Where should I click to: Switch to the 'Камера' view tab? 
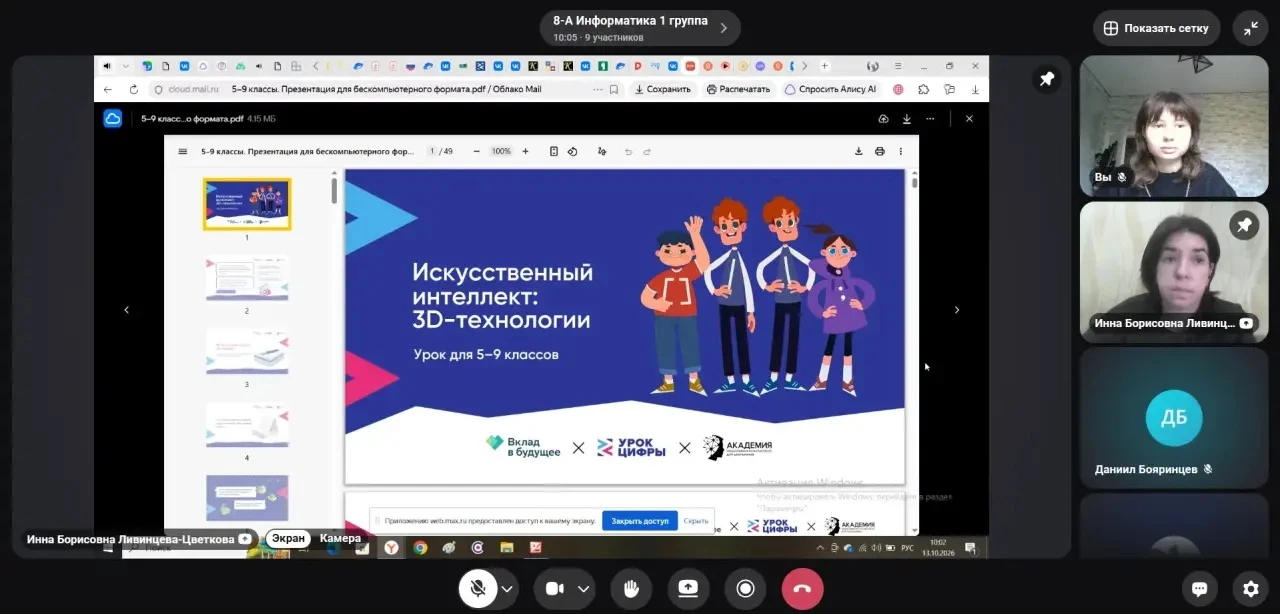[x=340, y=538]
